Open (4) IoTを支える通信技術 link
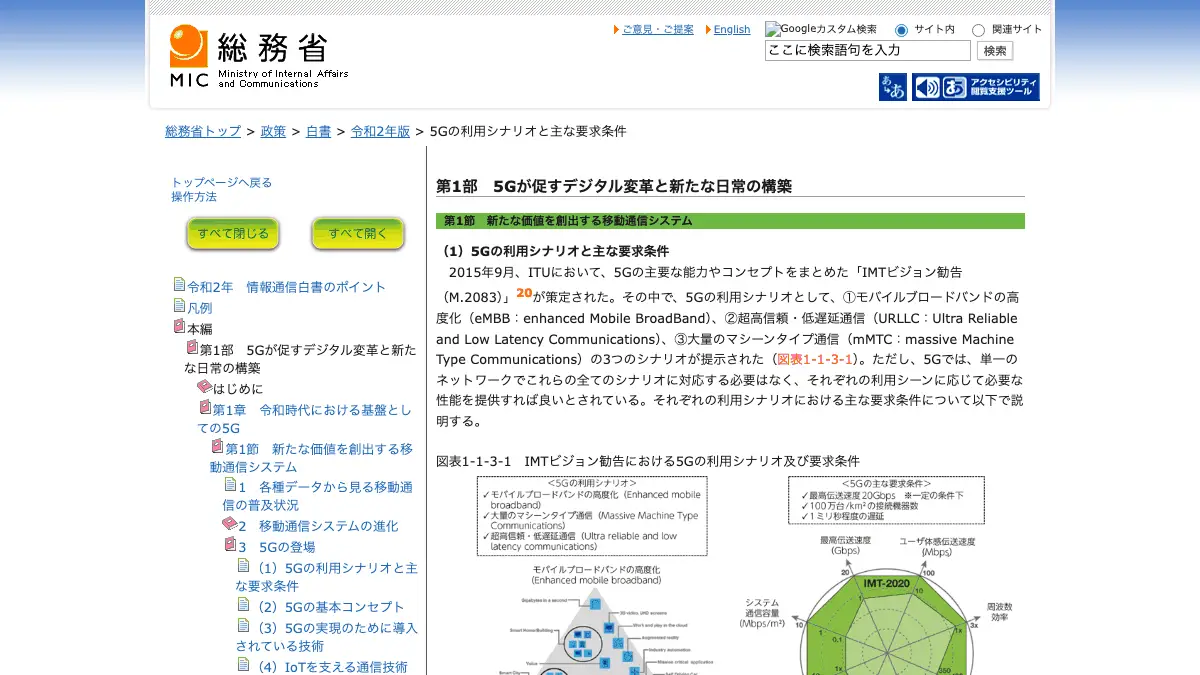 pyautogui.click(x=329, y=667)
